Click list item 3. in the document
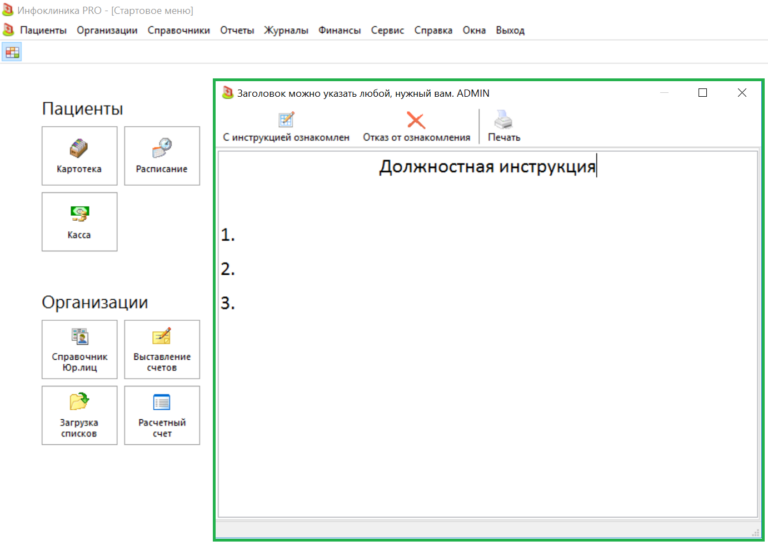768x546 pixels. pos(228,303)
